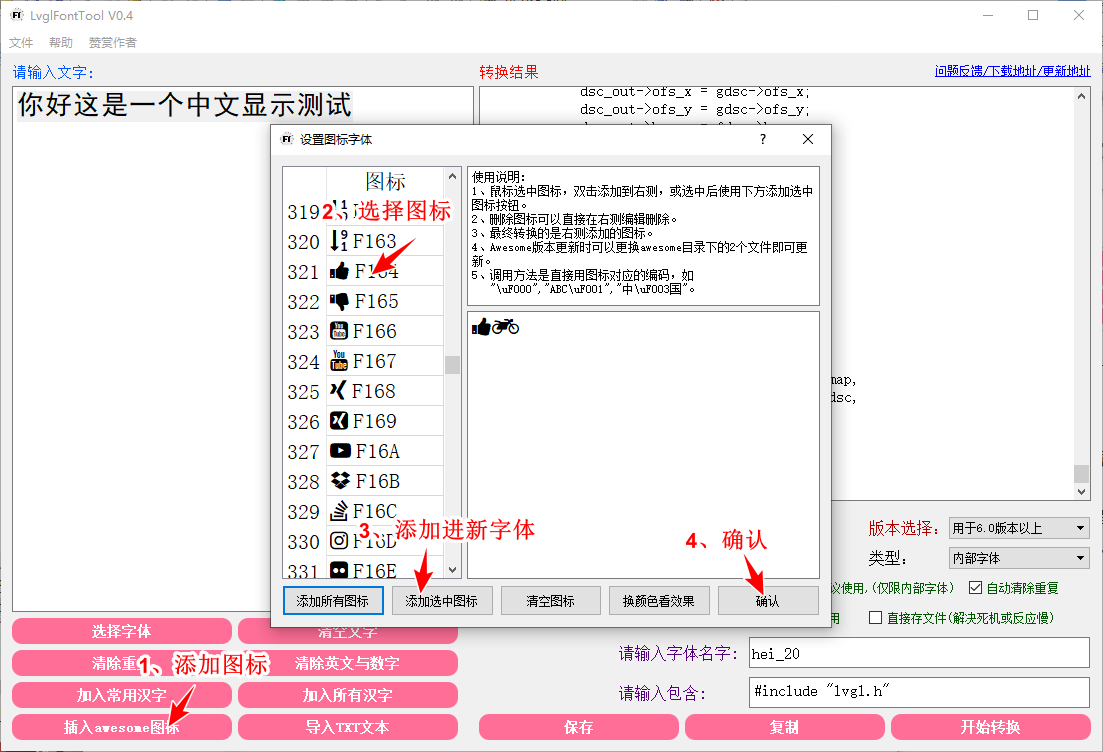This screenshot has width=1103, height=752.
Task: Click the icon list scroll down arrow
Action: click(x=452, y=569)
